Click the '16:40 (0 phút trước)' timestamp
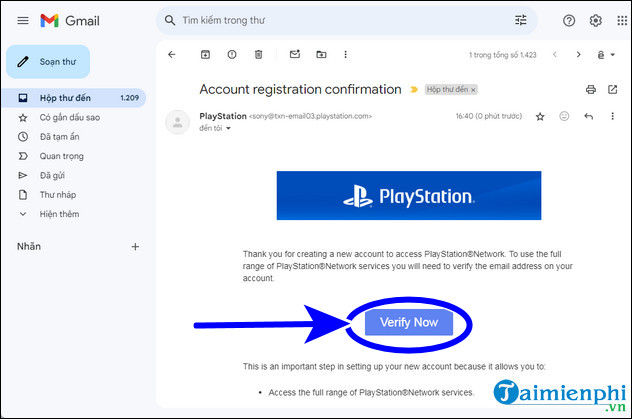This screenshot has height=419, width=632. coord(489,116)
